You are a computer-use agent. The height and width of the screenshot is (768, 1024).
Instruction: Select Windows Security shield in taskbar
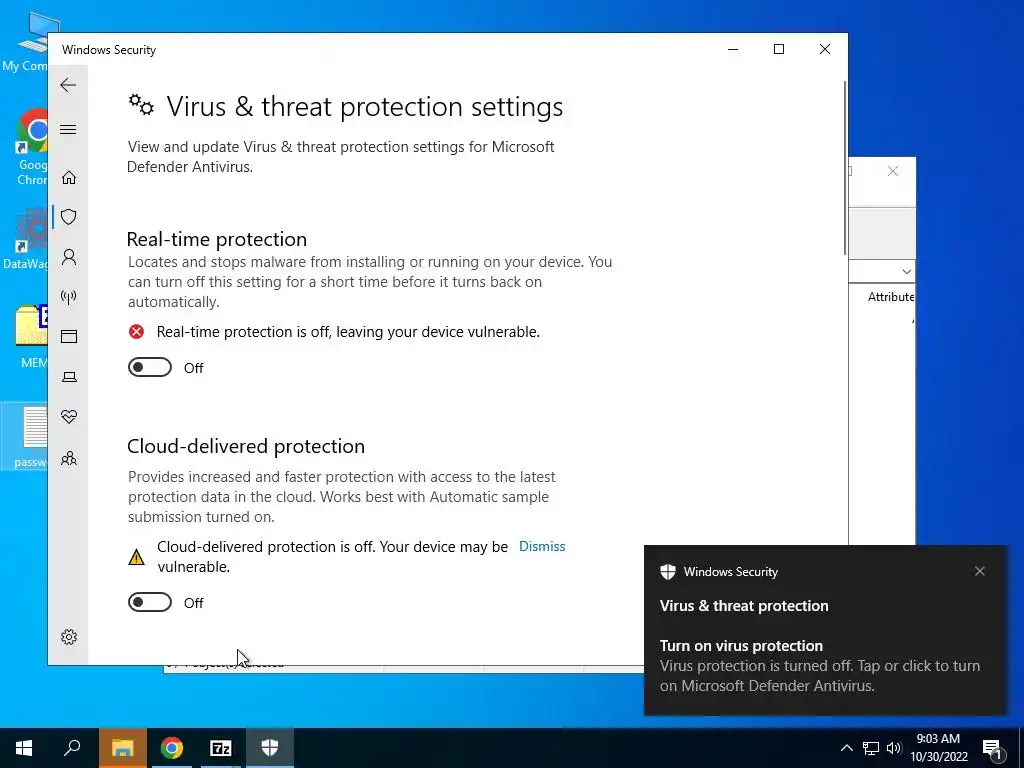coord(270,748)
